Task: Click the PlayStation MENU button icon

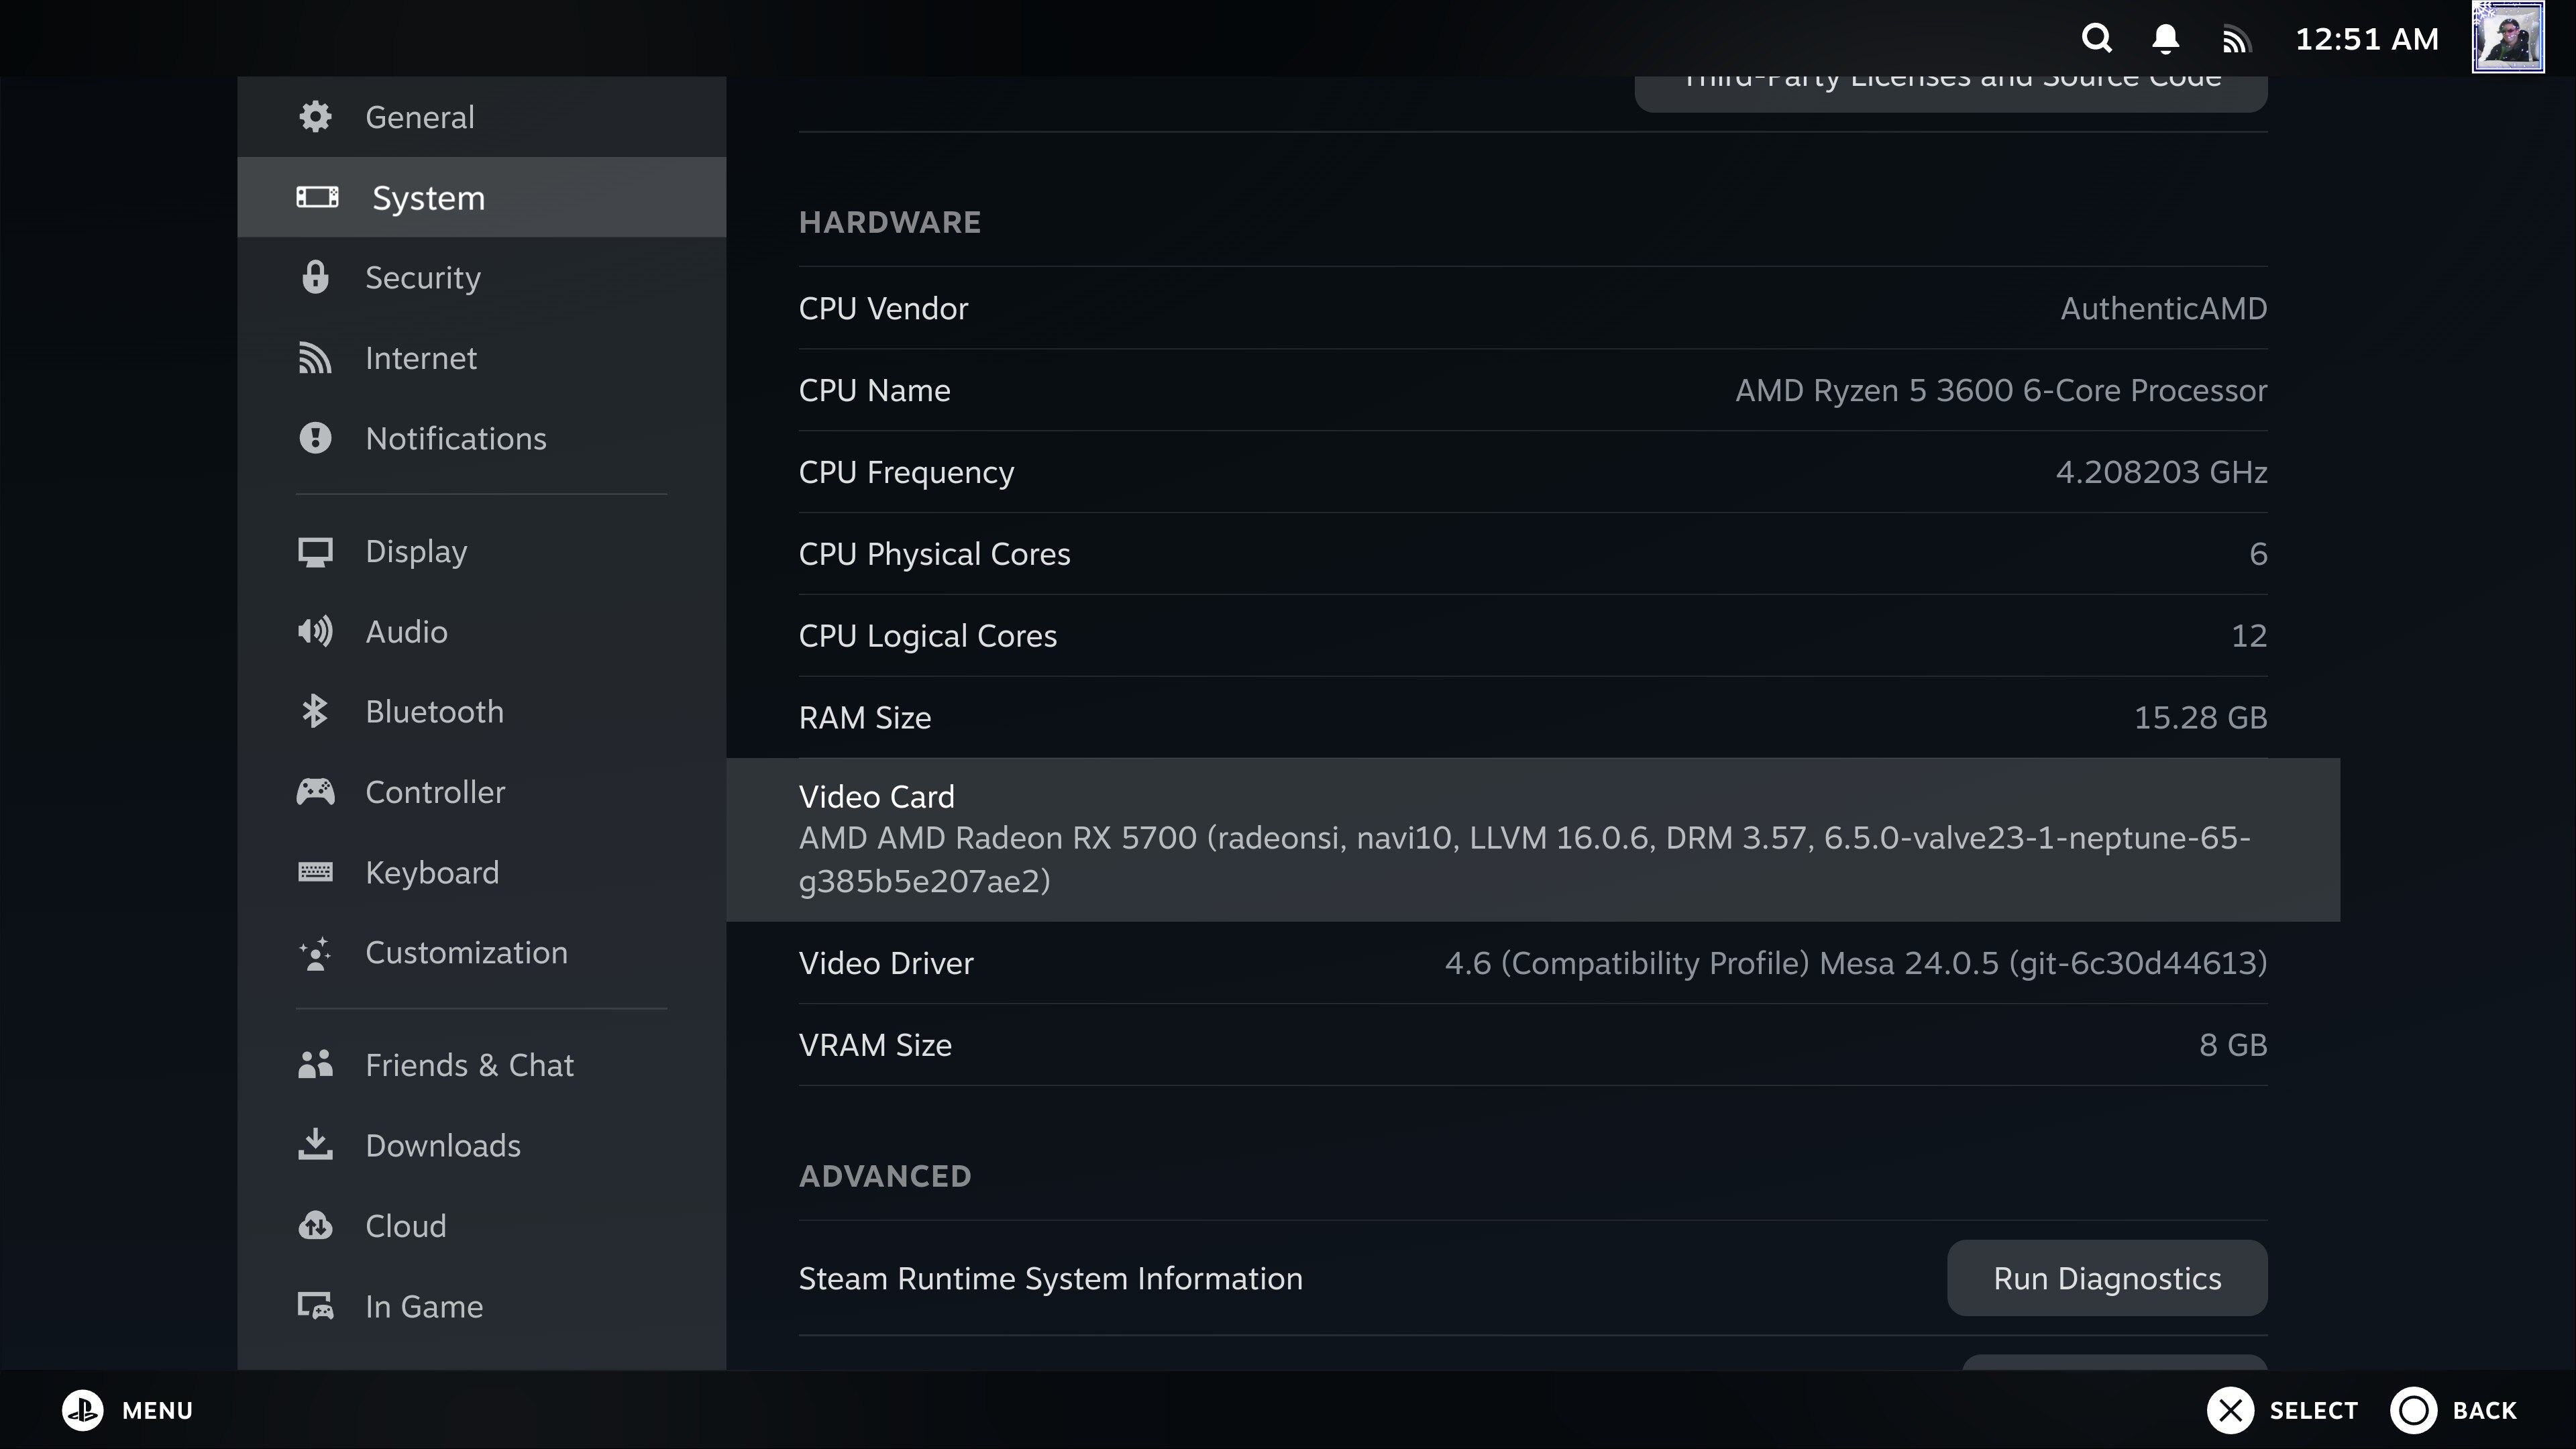Action: [x=83, y=1410]
